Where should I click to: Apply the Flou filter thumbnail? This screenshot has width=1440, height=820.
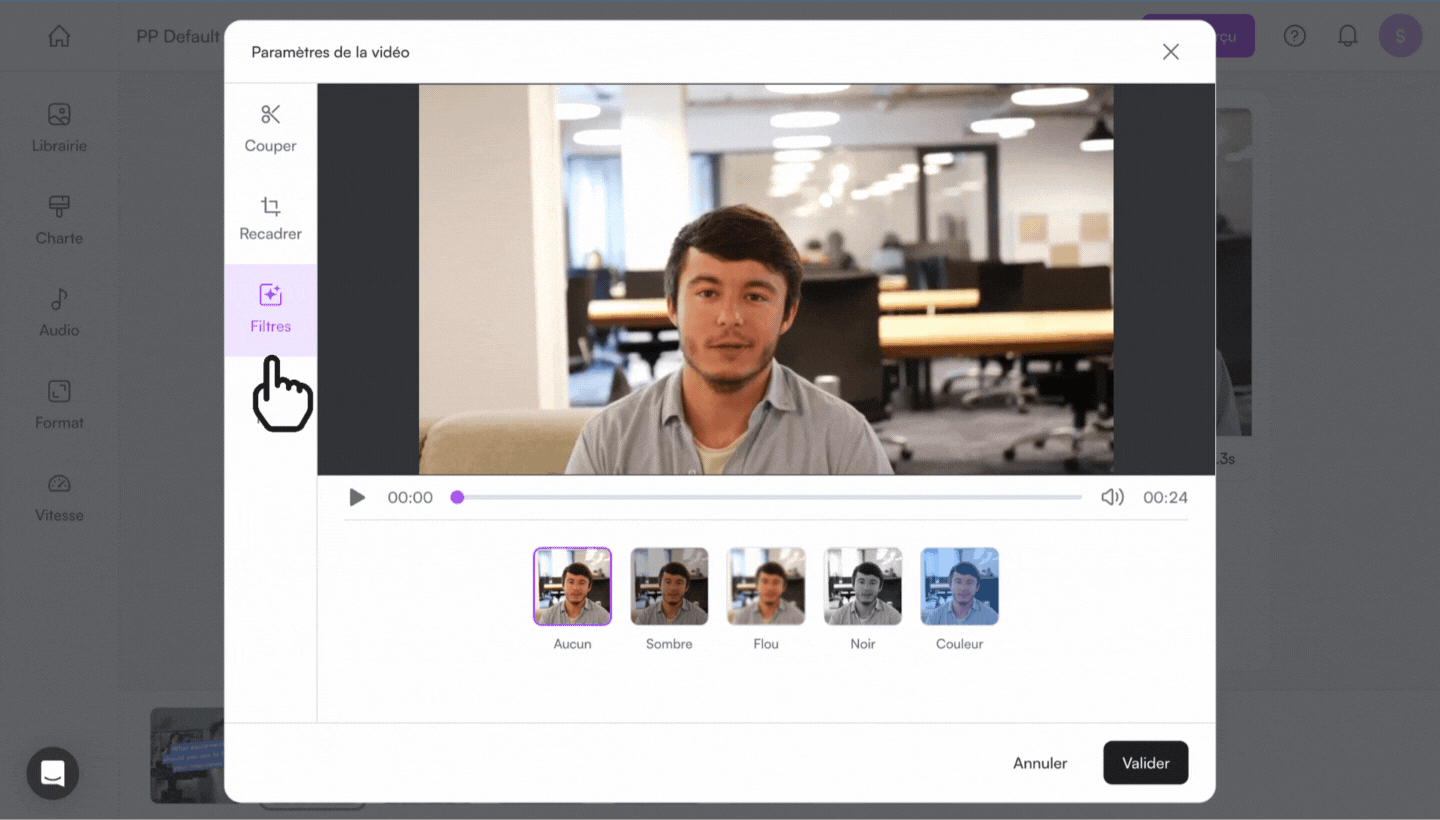tap(766, 586)
